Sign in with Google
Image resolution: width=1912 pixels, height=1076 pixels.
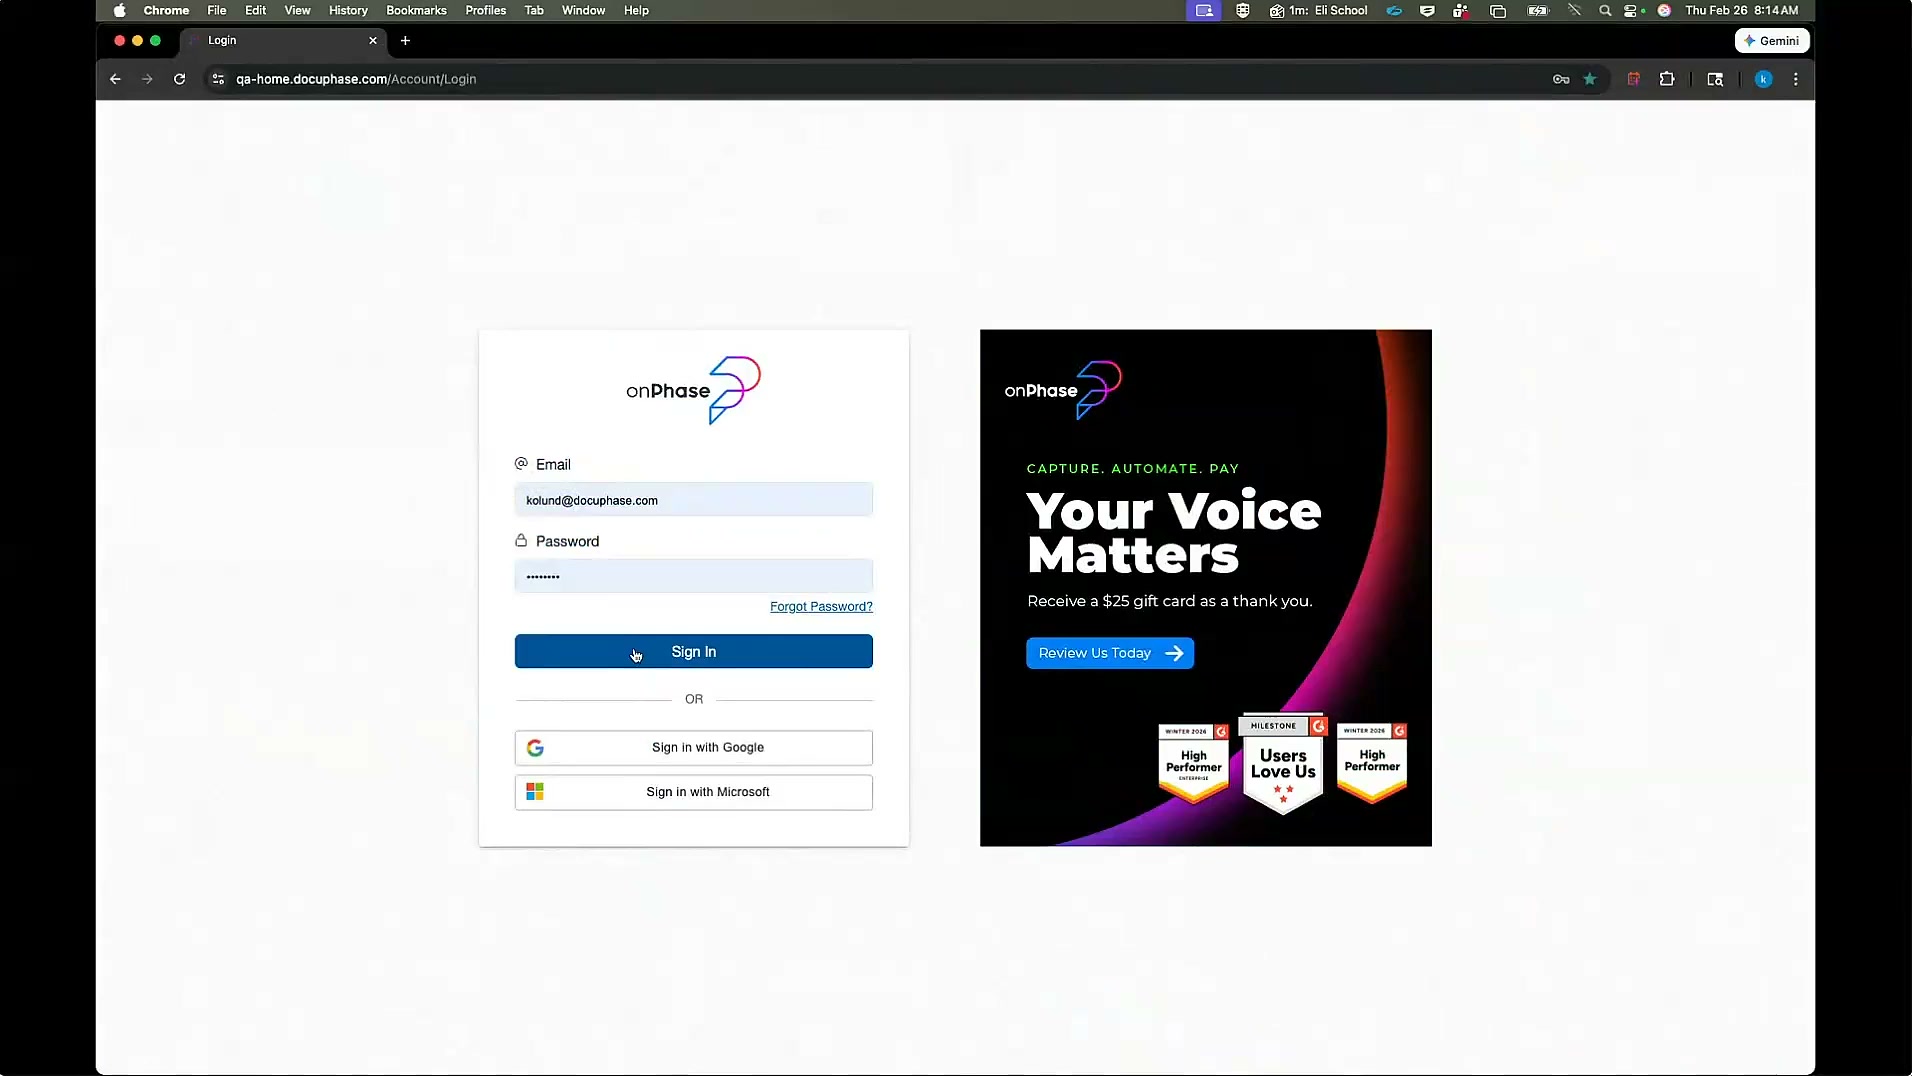pyautogui.click(x=693, y=748)
